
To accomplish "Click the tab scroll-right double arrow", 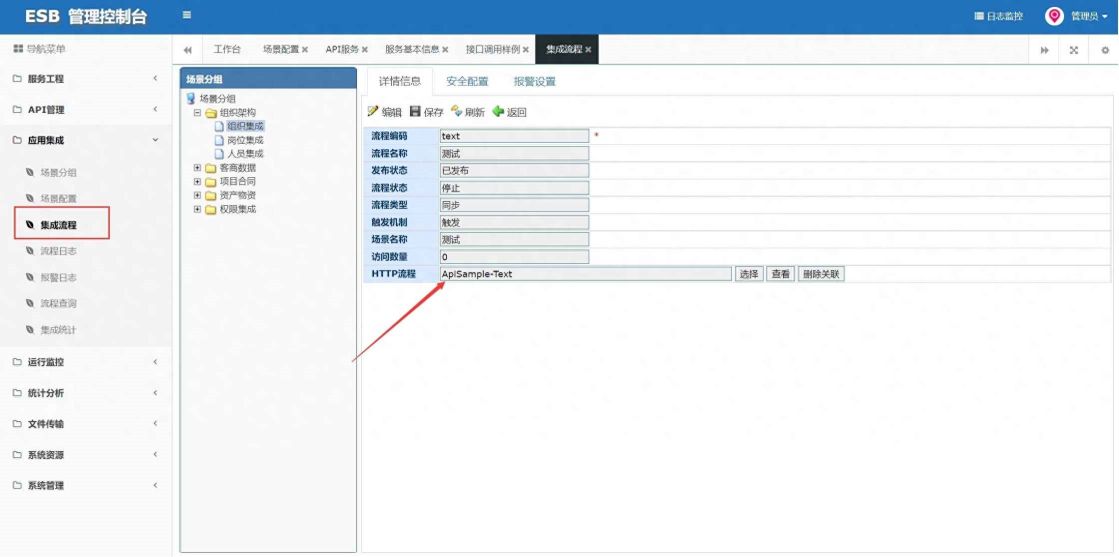I will [x=1044, y=50].
